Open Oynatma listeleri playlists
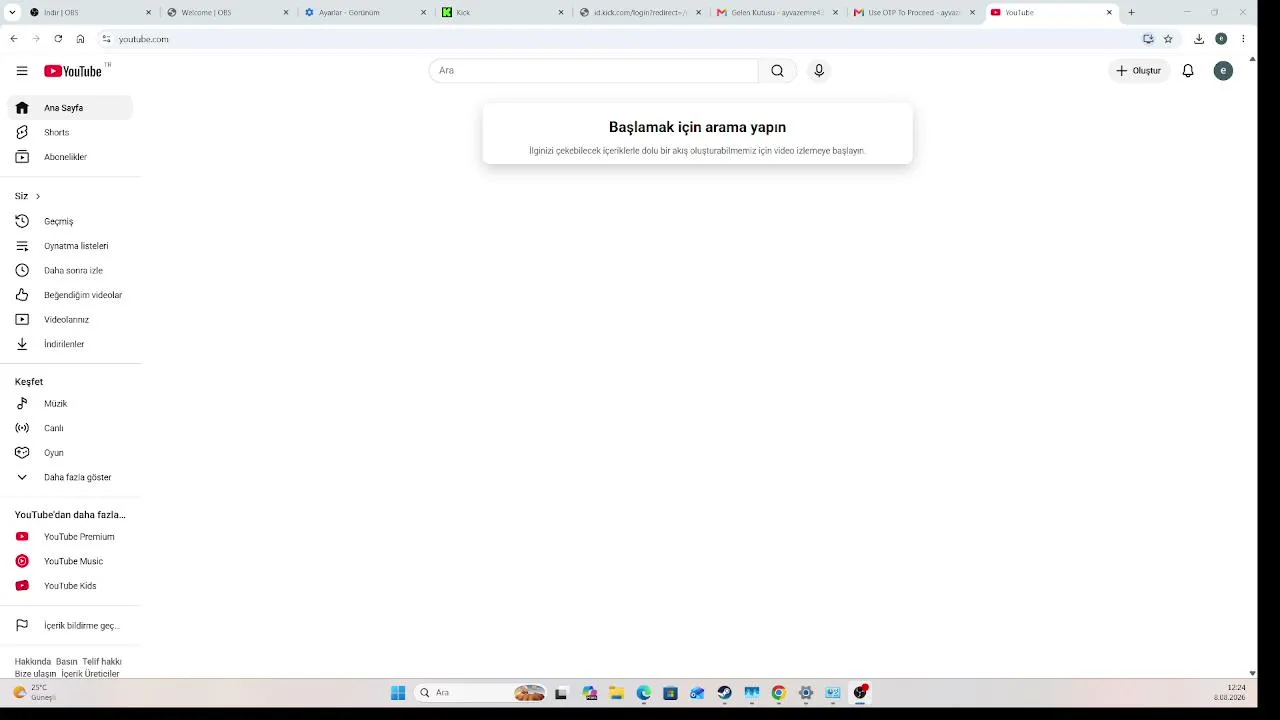 click(x=70, y=246)
